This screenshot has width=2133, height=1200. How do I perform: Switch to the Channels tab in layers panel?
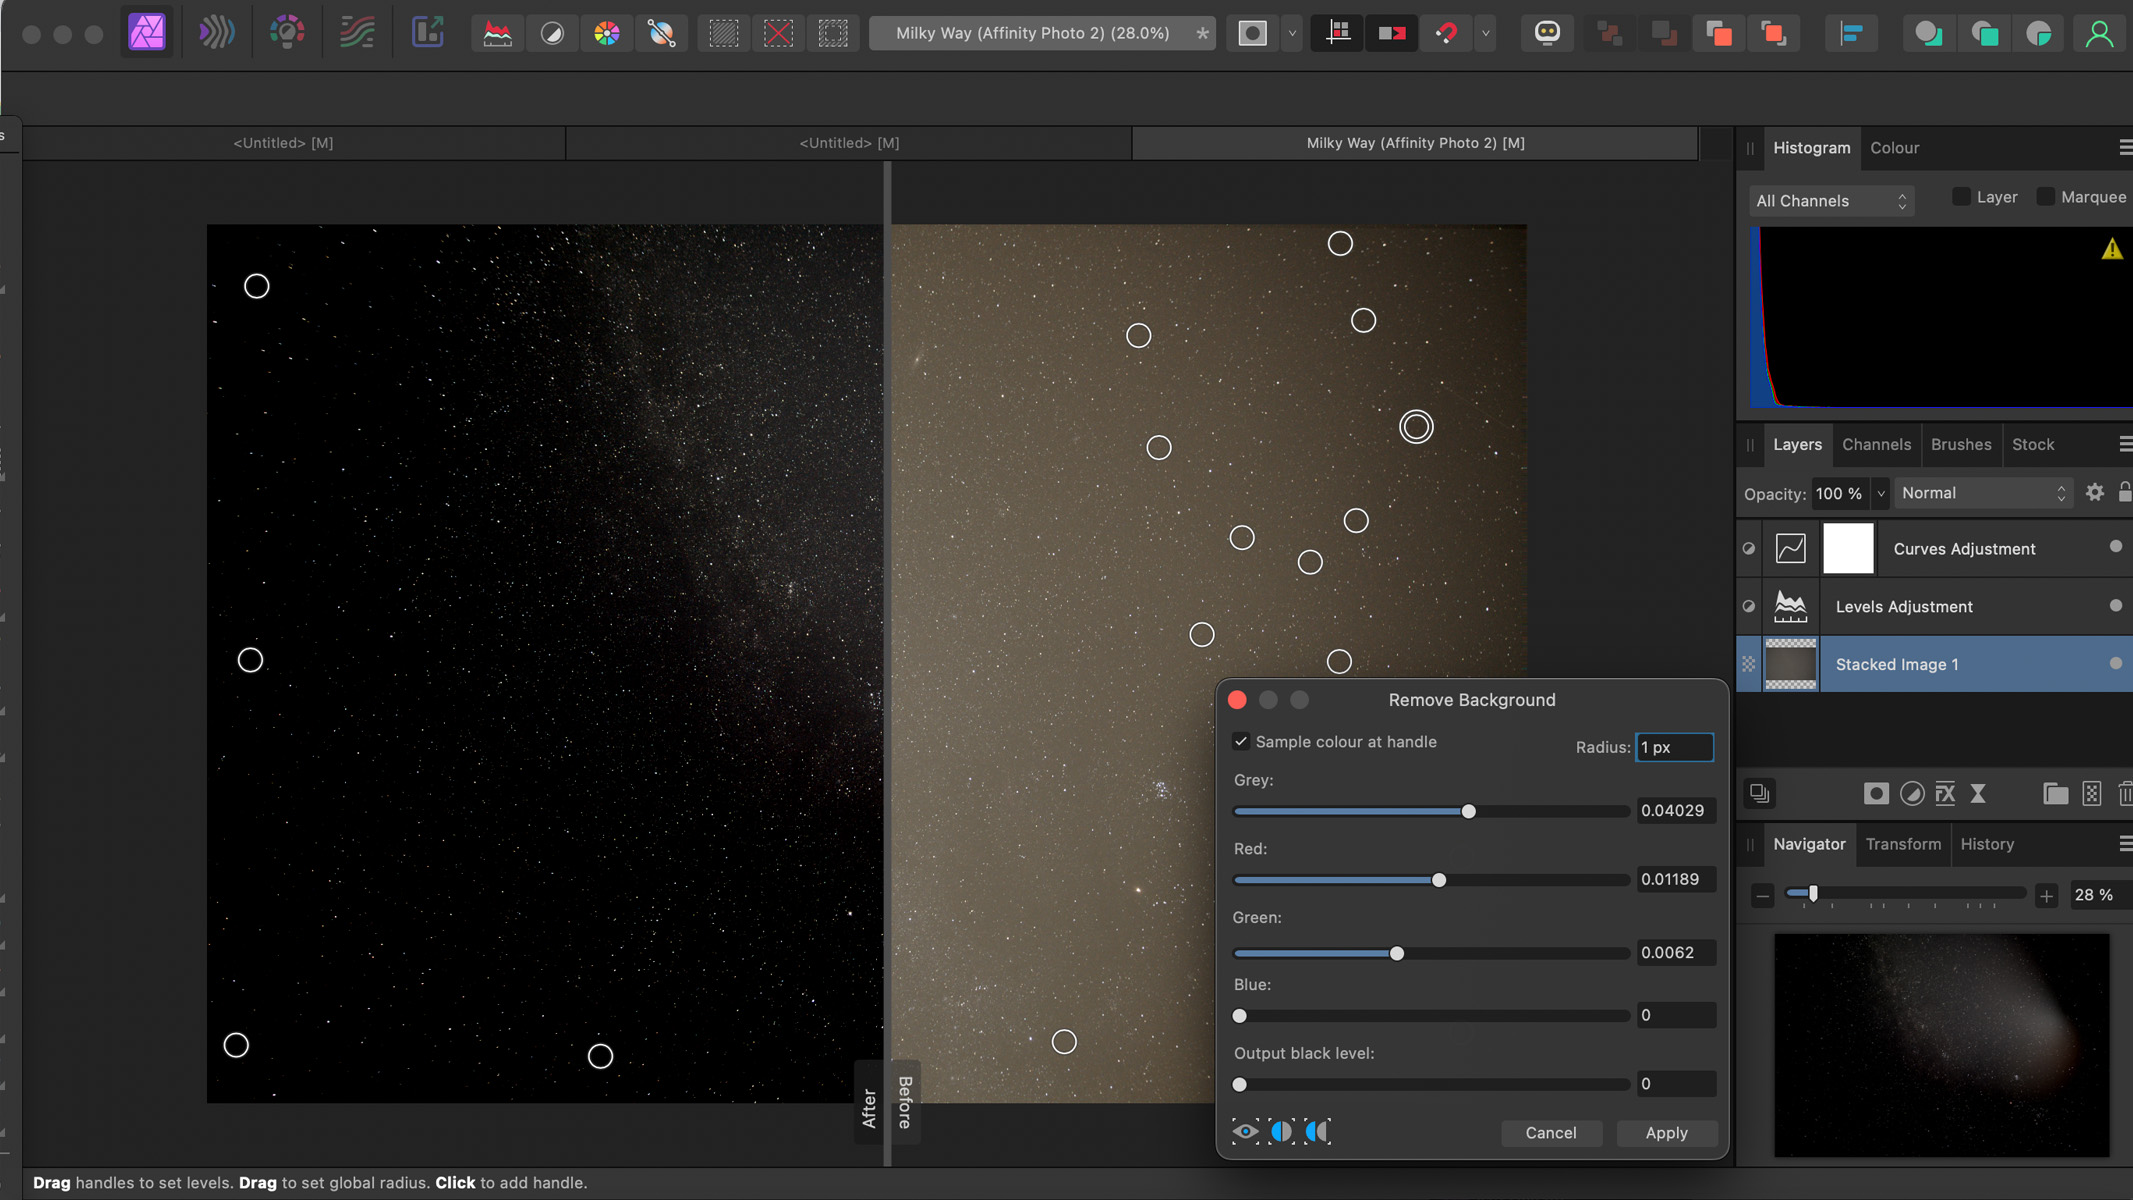[1877, 444]
